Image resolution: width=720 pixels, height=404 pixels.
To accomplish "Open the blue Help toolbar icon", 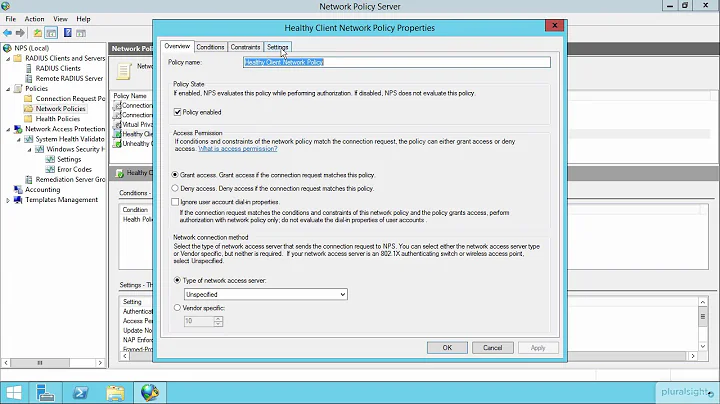I will pyautogui.click(x=68, y=33).
